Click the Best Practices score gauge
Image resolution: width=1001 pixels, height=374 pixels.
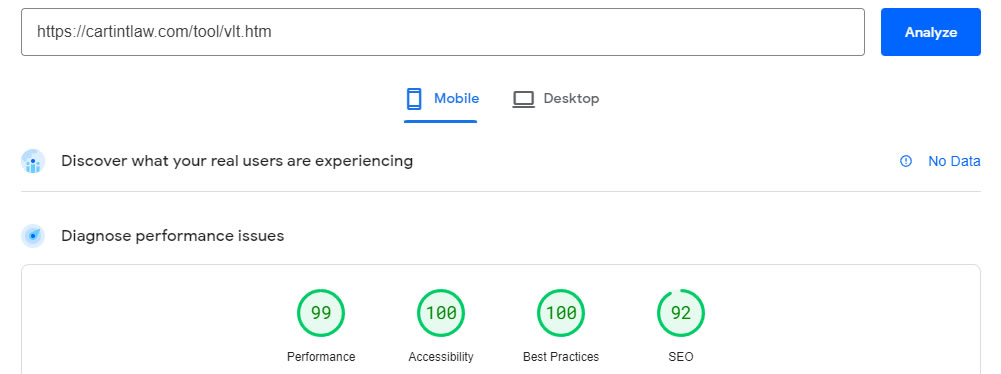561,313
